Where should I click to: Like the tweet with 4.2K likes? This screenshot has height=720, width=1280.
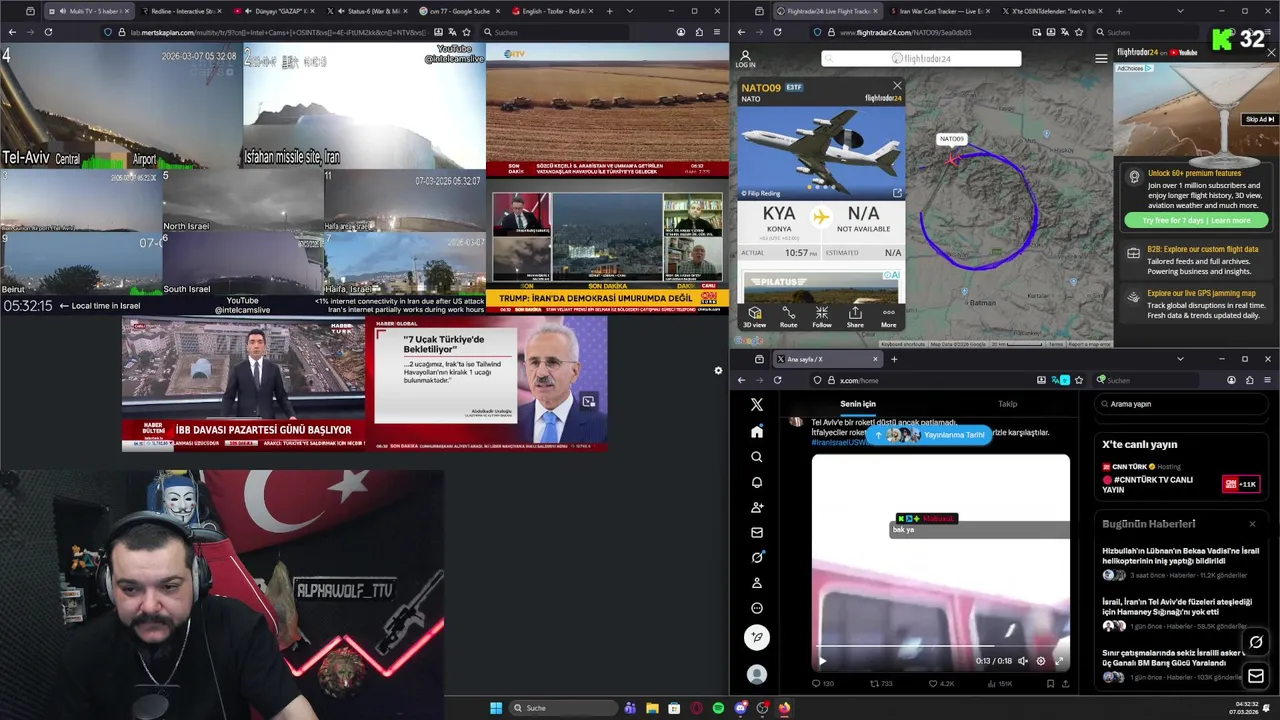click(941, 684)
